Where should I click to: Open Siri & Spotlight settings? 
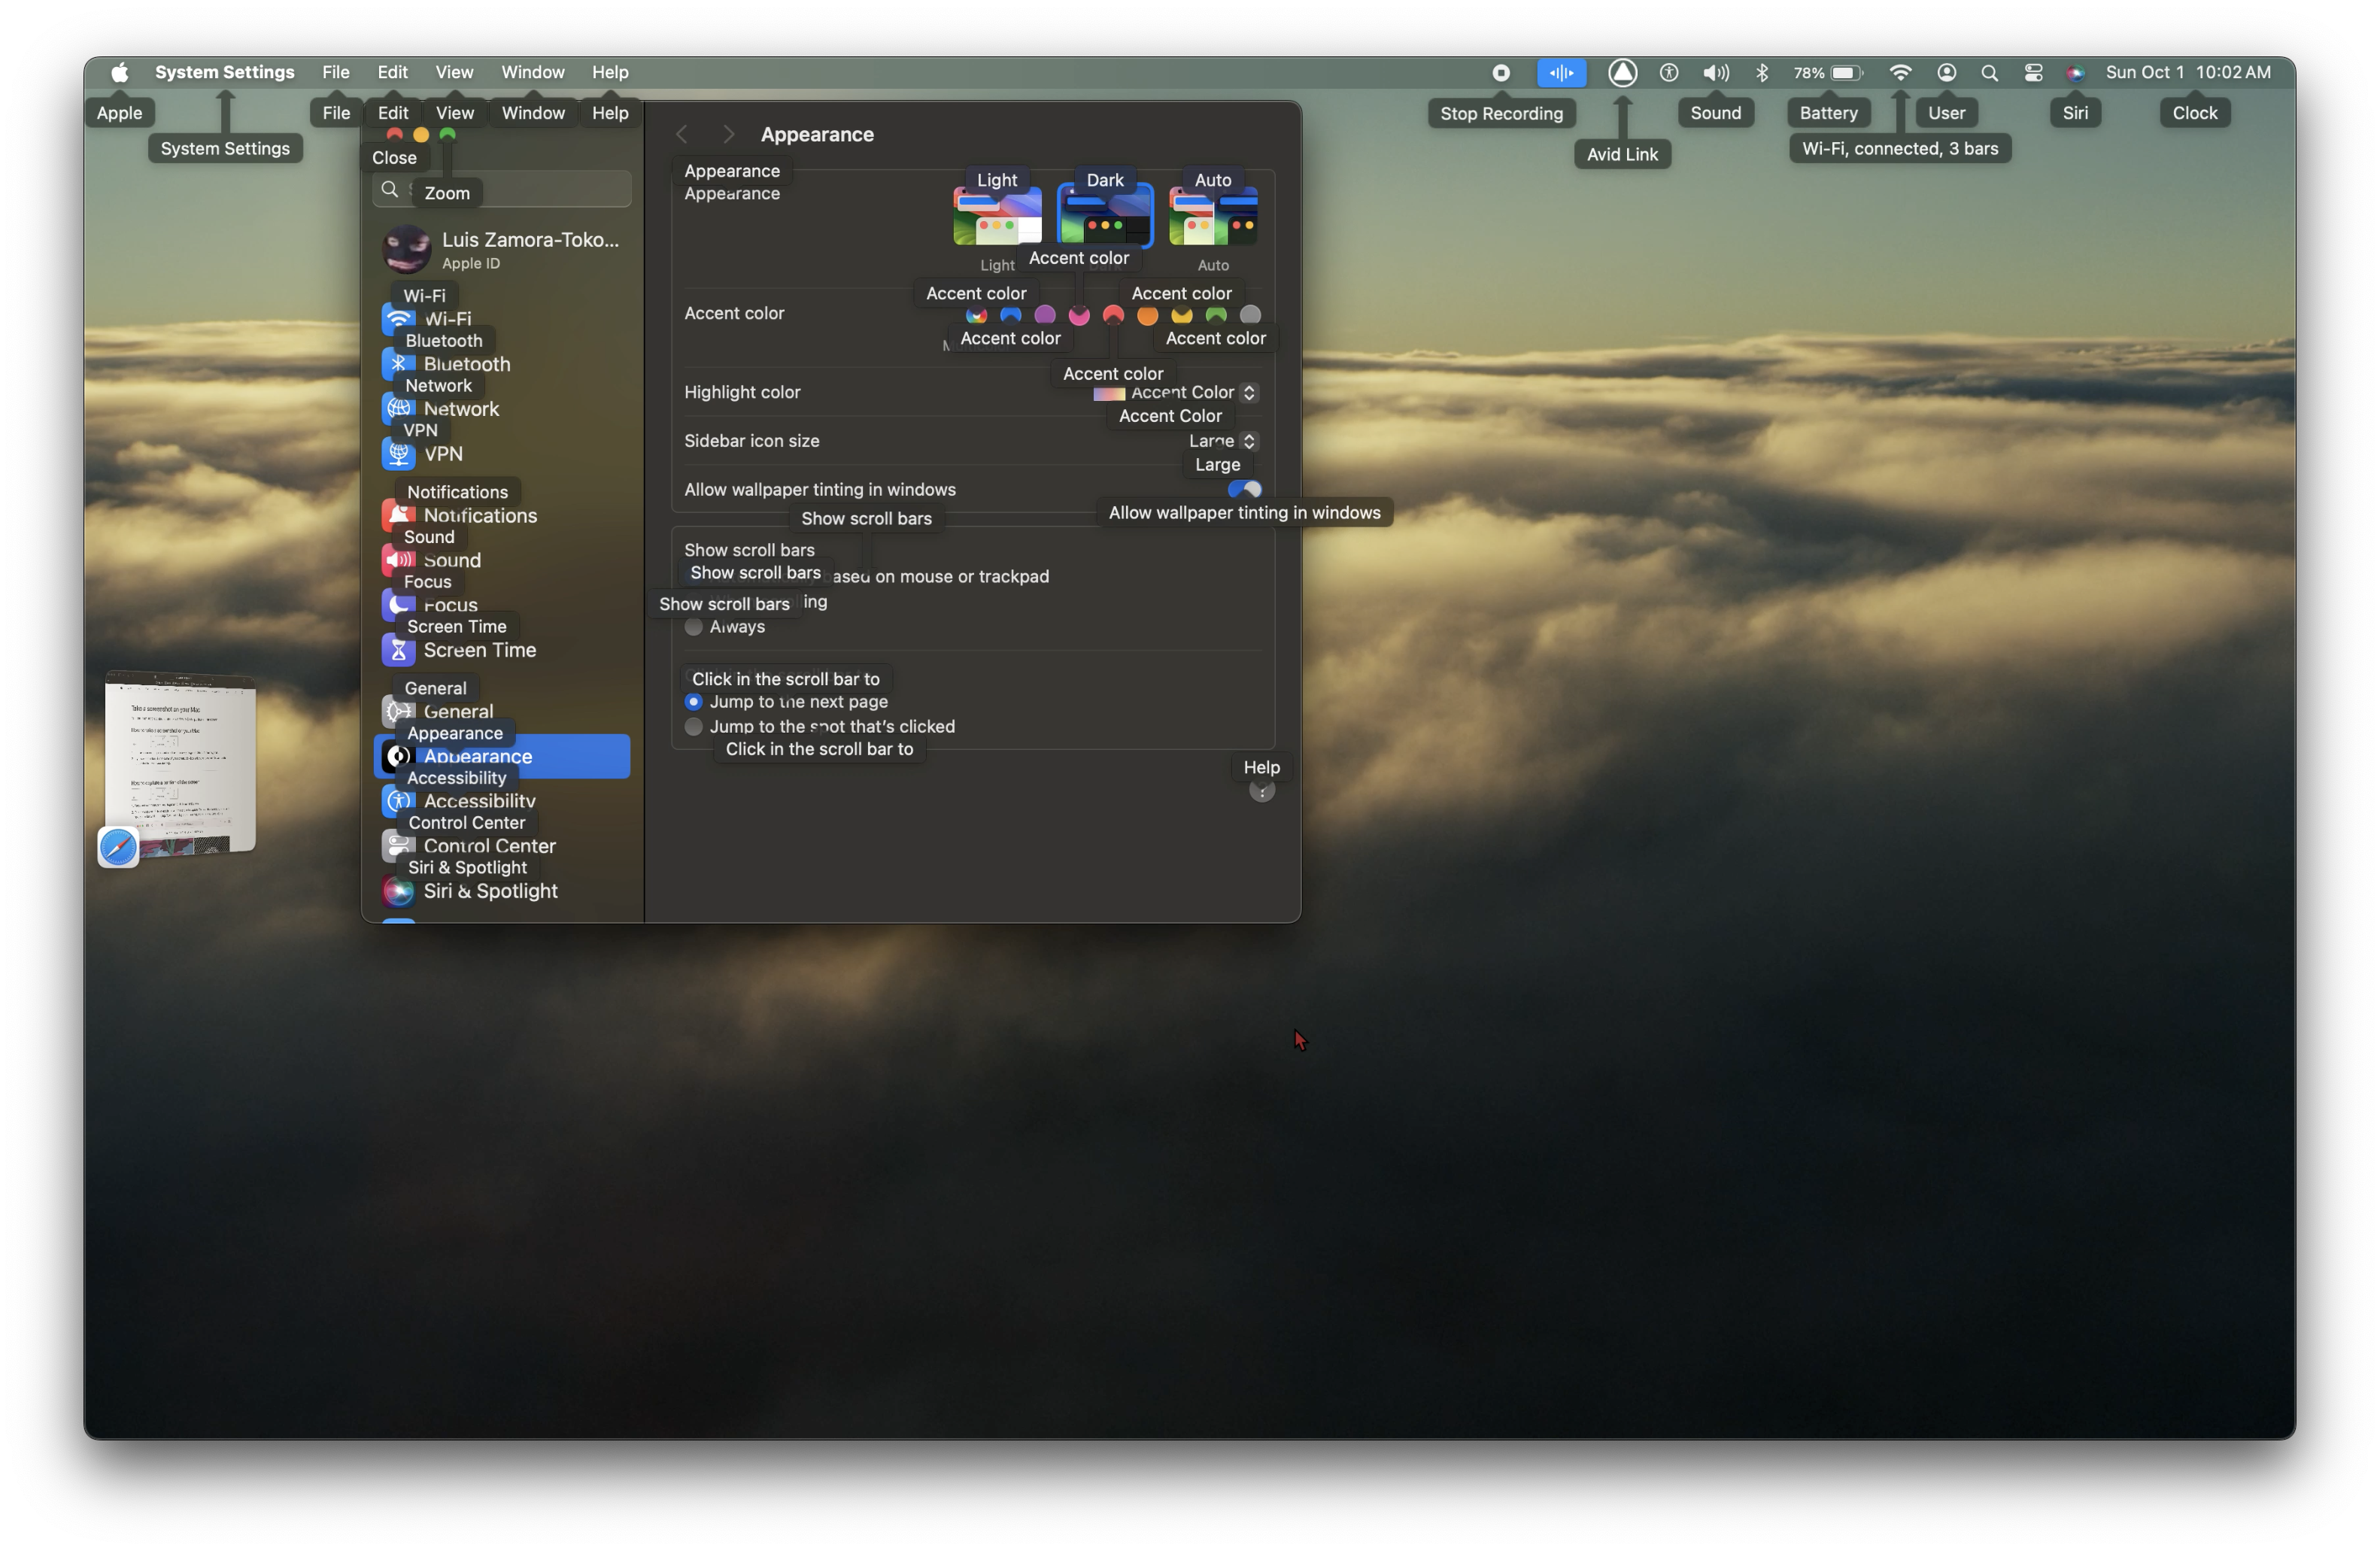click(x=489, y=891)
